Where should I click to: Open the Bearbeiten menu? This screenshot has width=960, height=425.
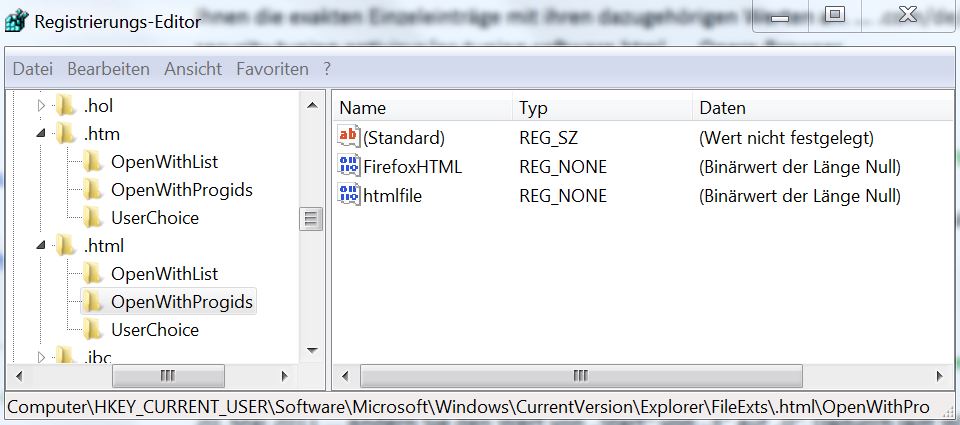coord(108,69)
